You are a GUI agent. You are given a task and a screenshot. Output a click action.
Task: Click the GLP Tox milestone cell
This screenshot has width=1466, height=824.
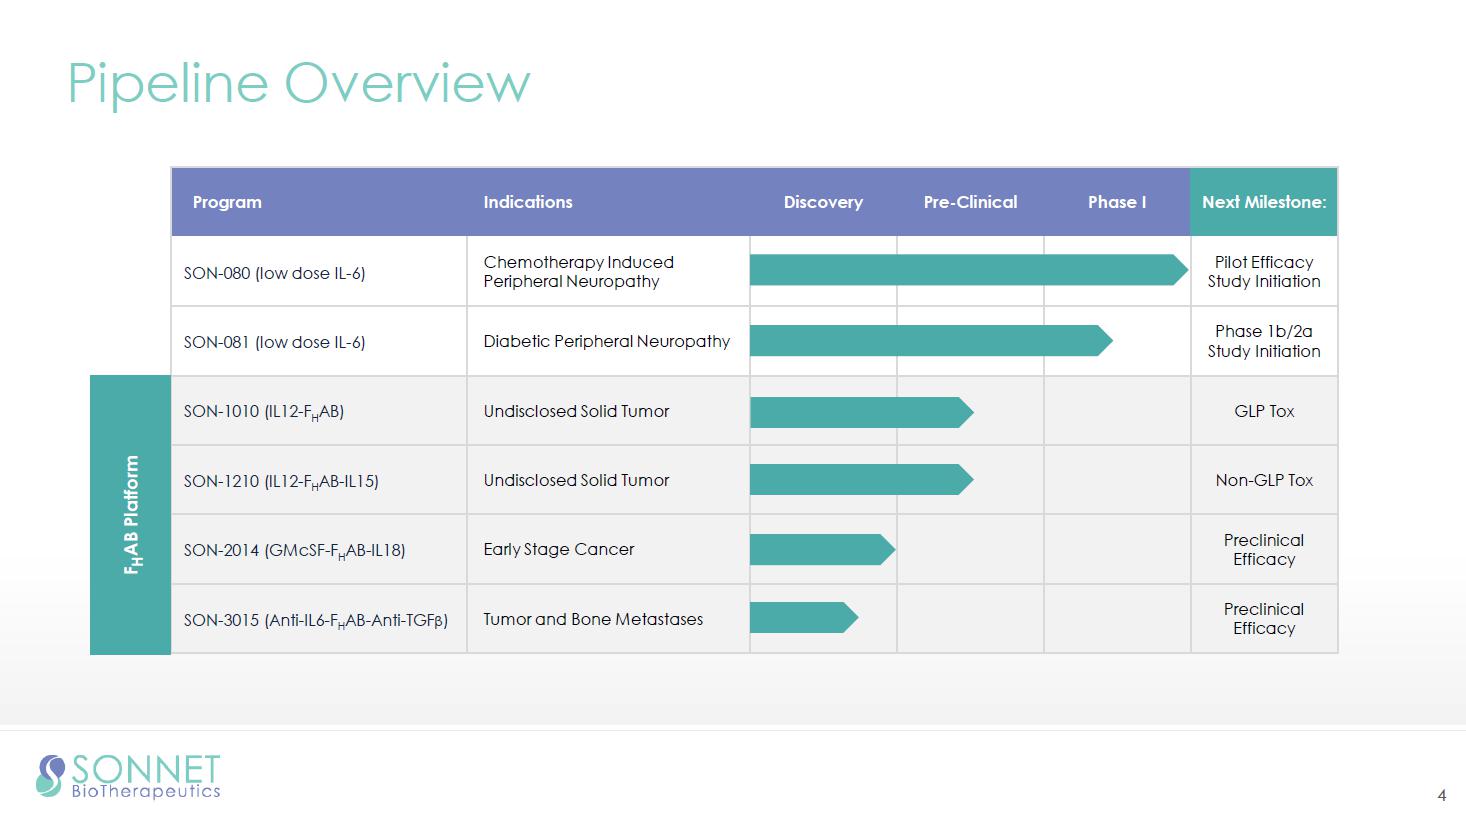(x=1263, y=411)
